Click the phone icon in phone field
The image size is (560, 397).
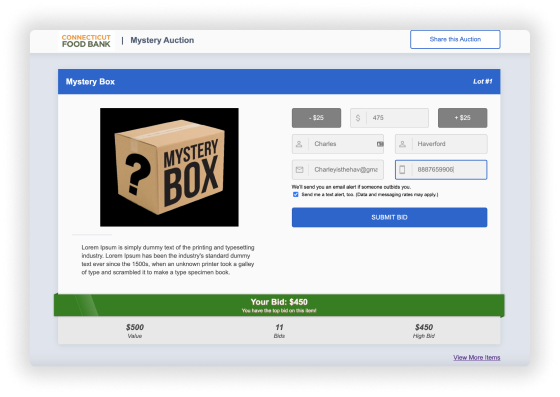(x=402, y=170)
